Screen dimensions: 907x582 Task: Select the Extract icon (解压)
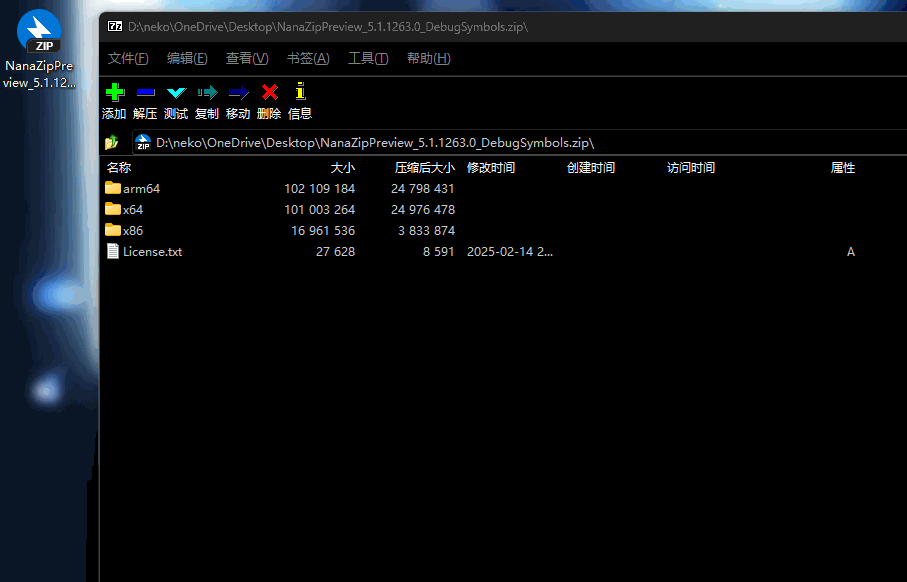(x=145, y=92)
